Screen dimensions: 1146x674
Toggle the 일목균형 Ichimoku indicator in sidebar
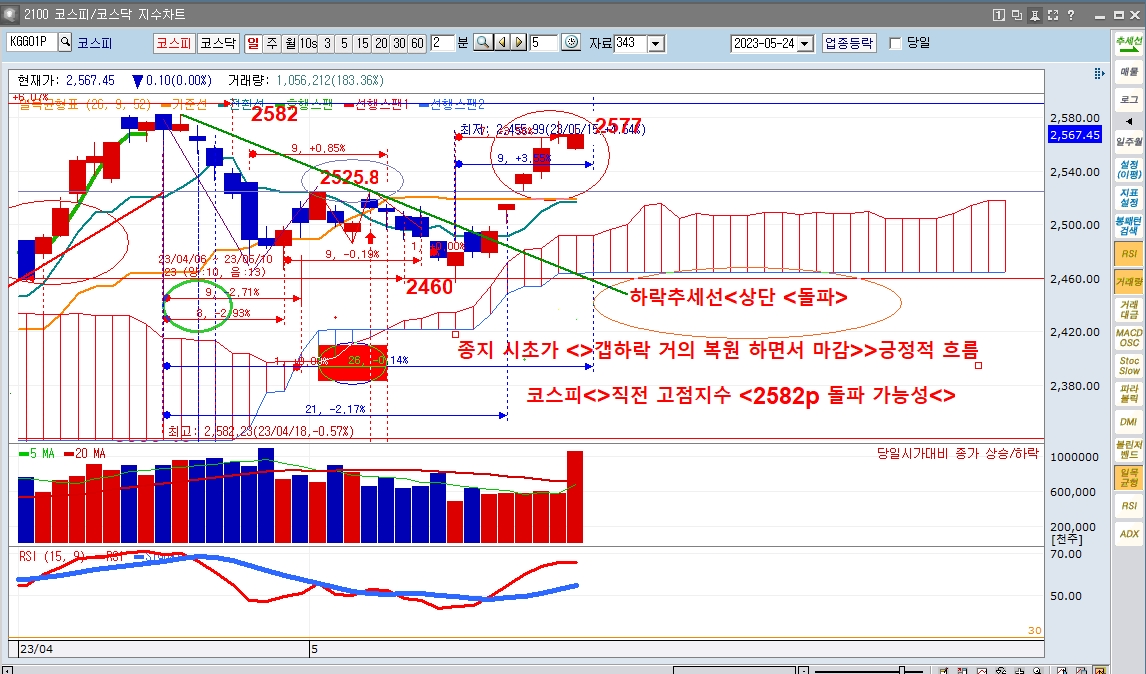point(1129,477)
